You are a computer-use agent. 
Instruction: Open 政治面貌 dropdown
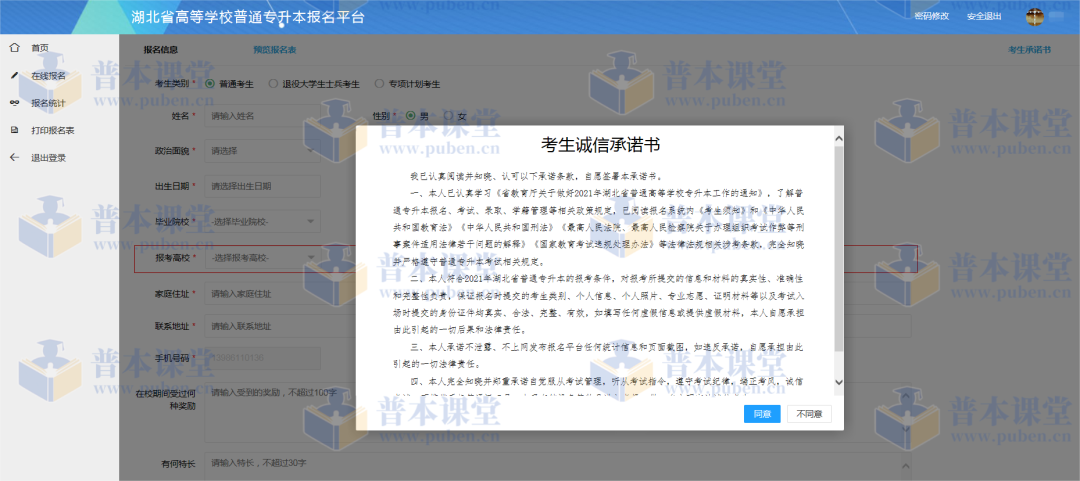coord(262,150)
